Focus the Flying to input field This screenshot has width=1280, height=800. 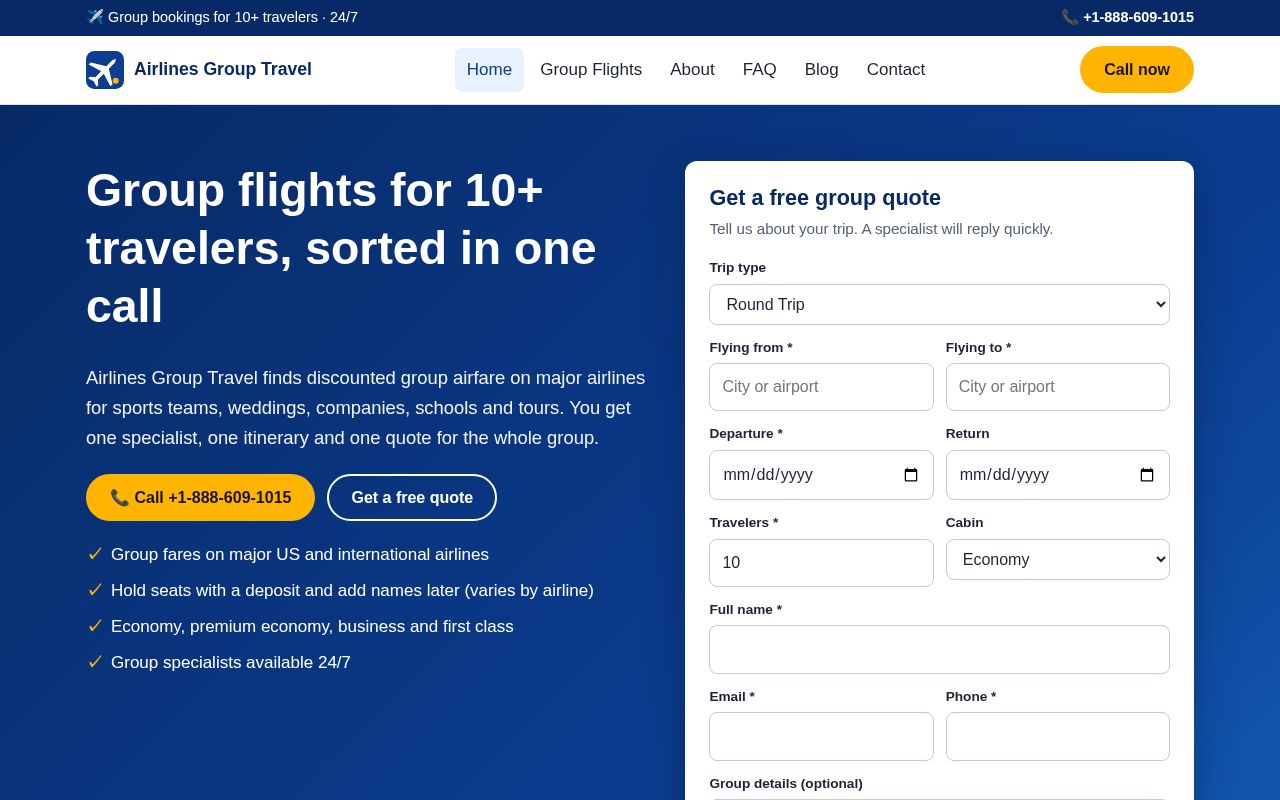pyautogui.click(x=1058, y=387)
